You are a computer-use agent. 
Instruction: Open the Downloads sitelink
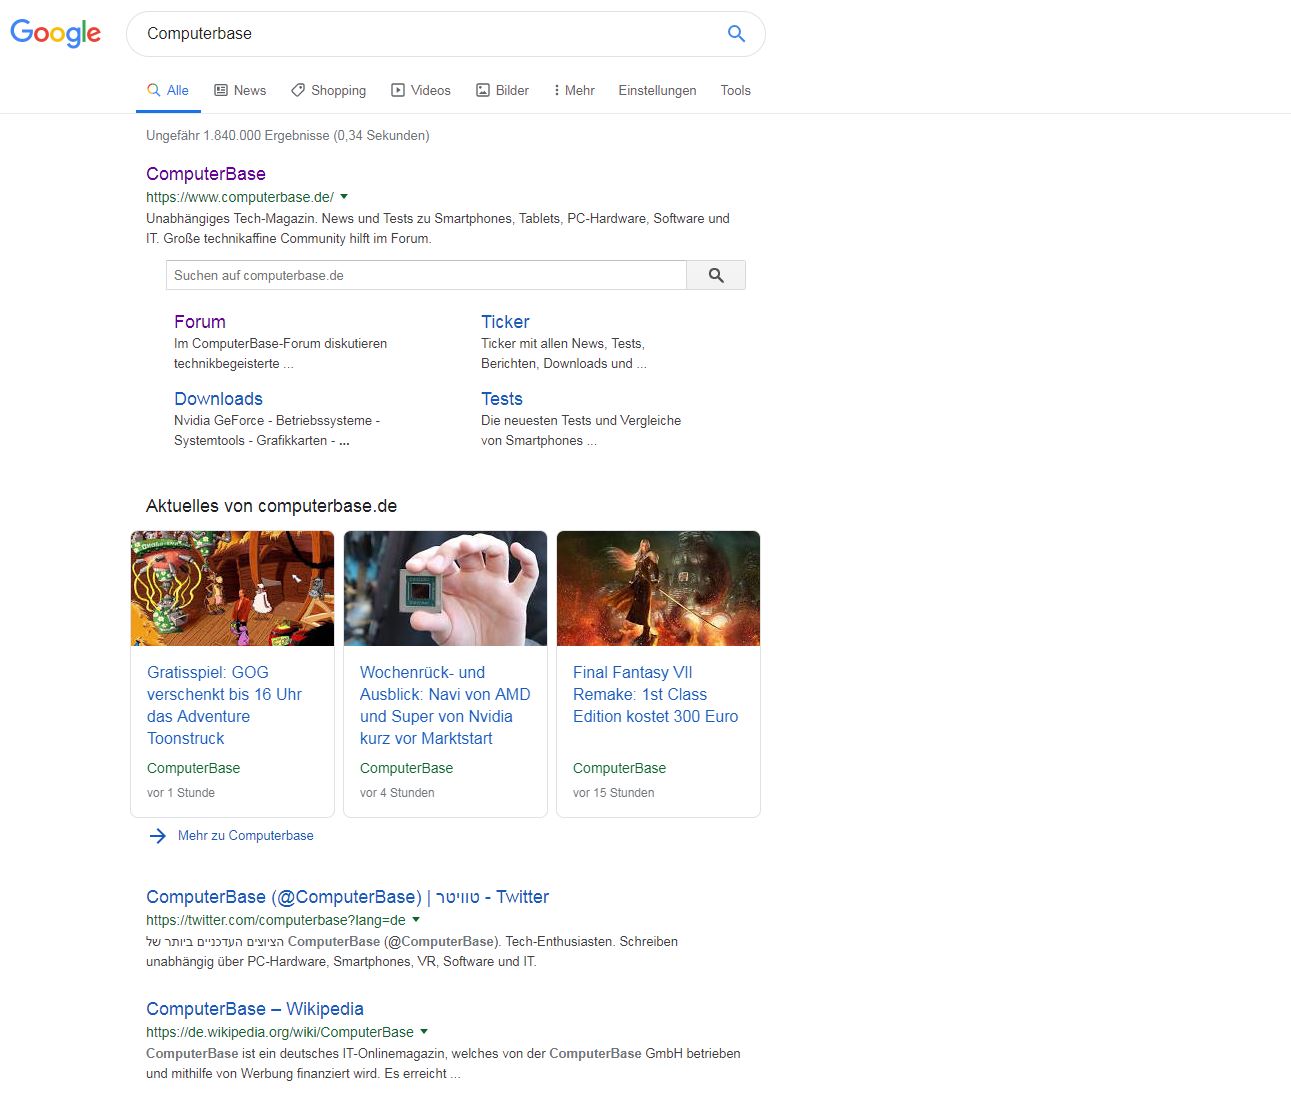(218, 399)
